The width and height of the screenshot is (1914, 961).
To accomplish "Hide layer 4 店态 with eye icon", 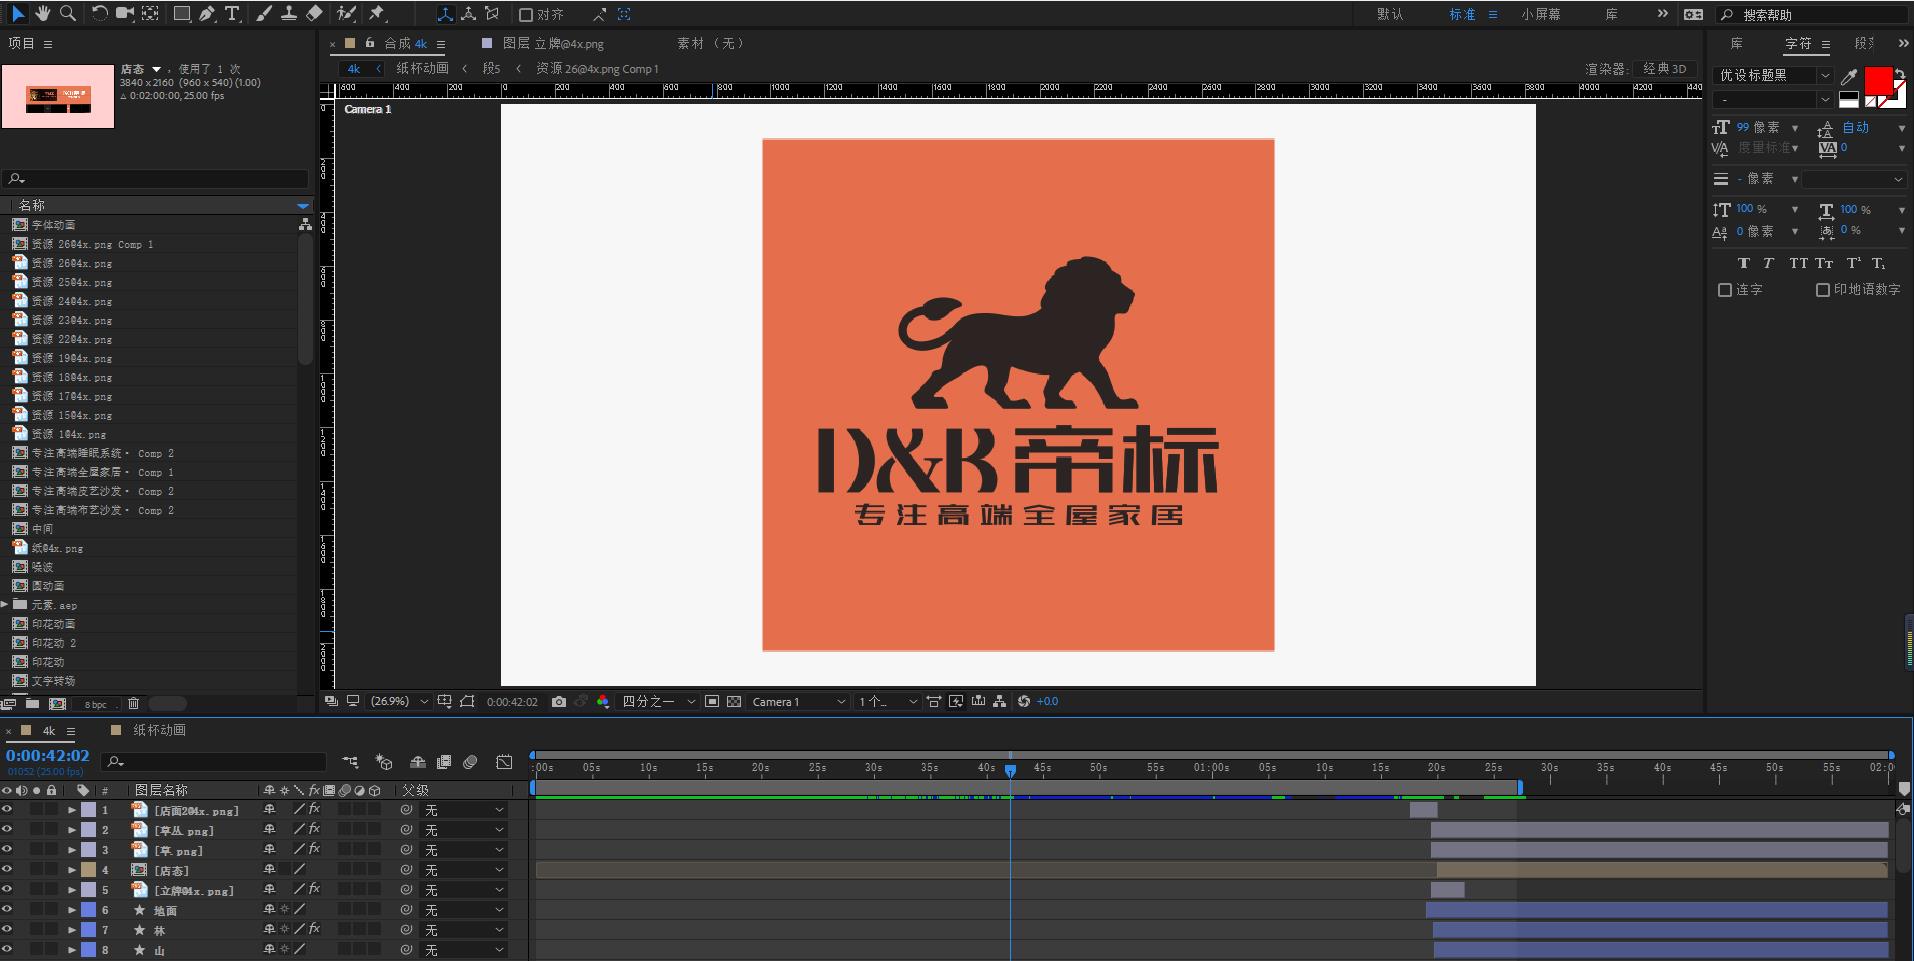I will click(x=7, y=870).
